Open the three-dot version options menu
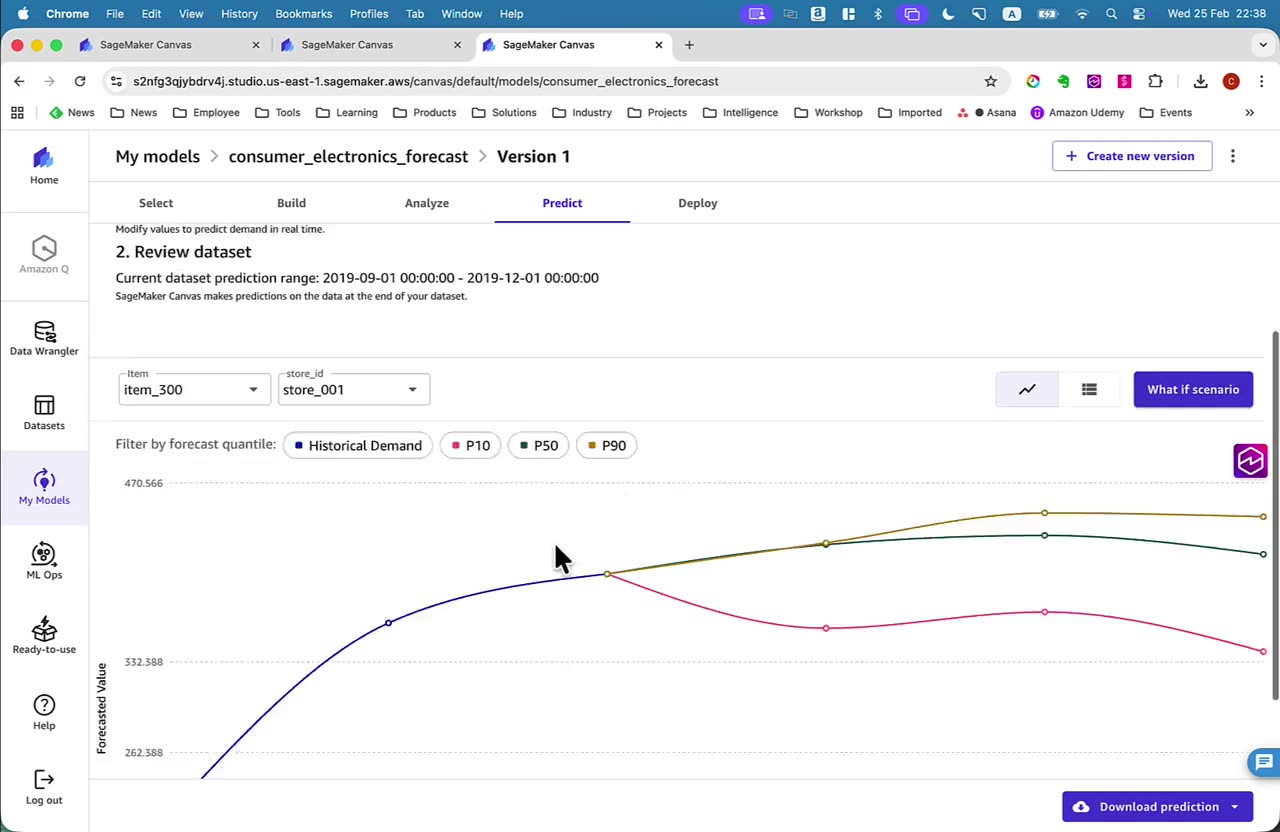1280x832 pixels. click(x=1233, y=156)
